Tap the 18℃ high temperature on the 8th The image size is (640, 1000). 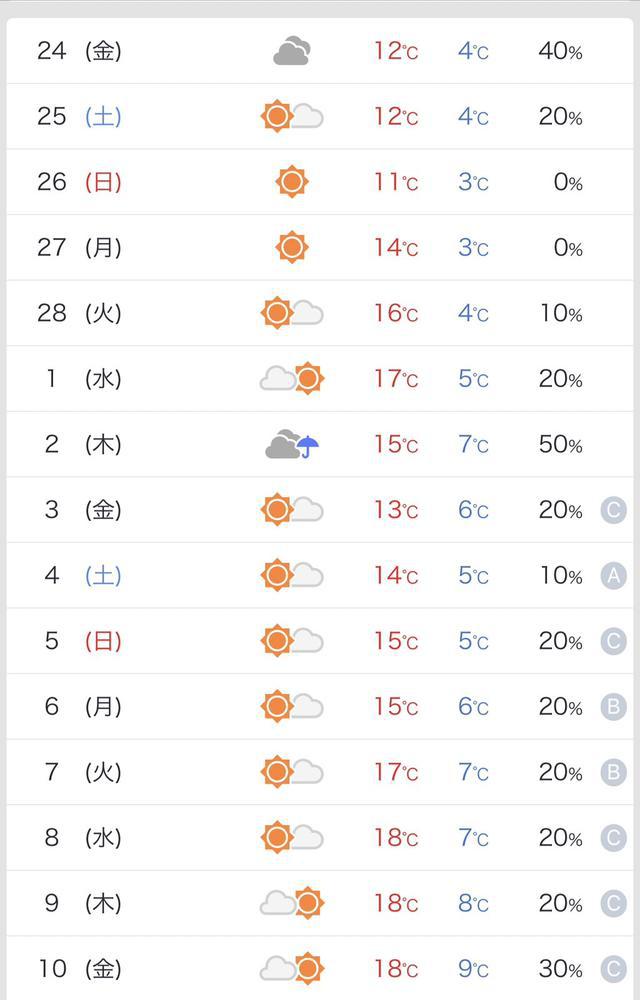point(396,838)
